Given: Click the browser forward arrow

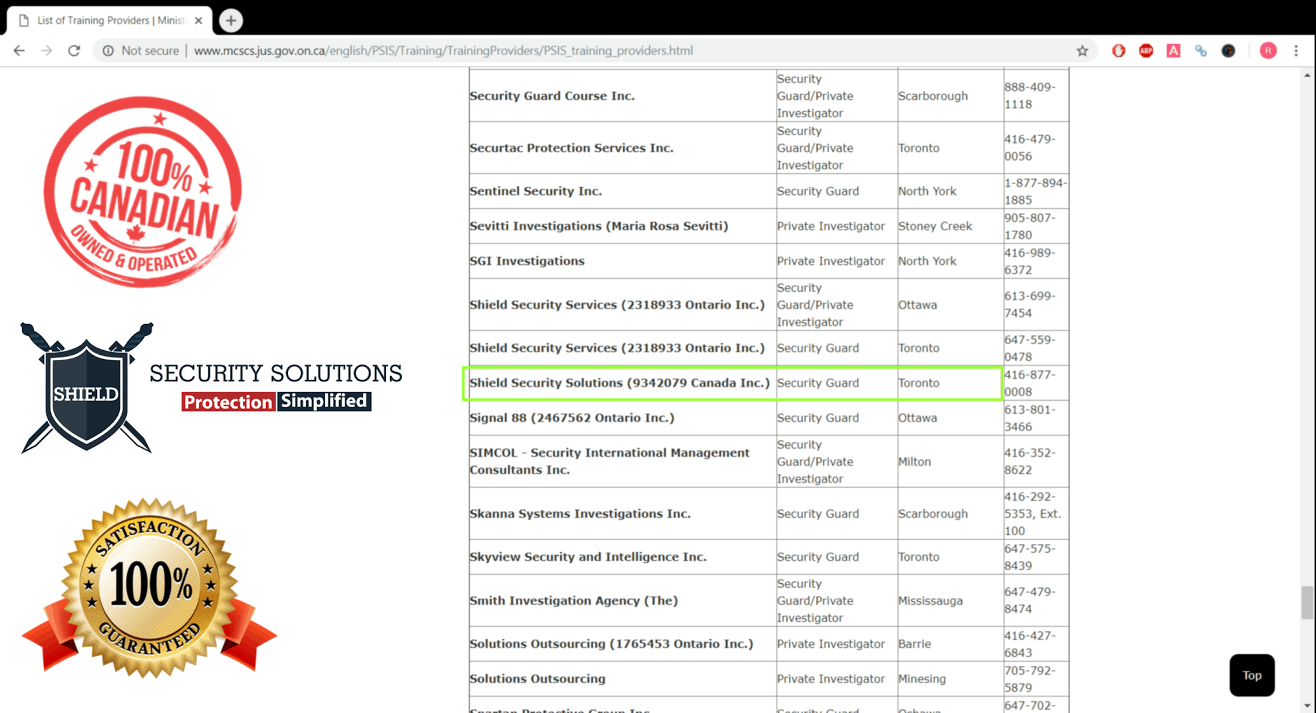Looking at the screenshot, I should point(46,51).
